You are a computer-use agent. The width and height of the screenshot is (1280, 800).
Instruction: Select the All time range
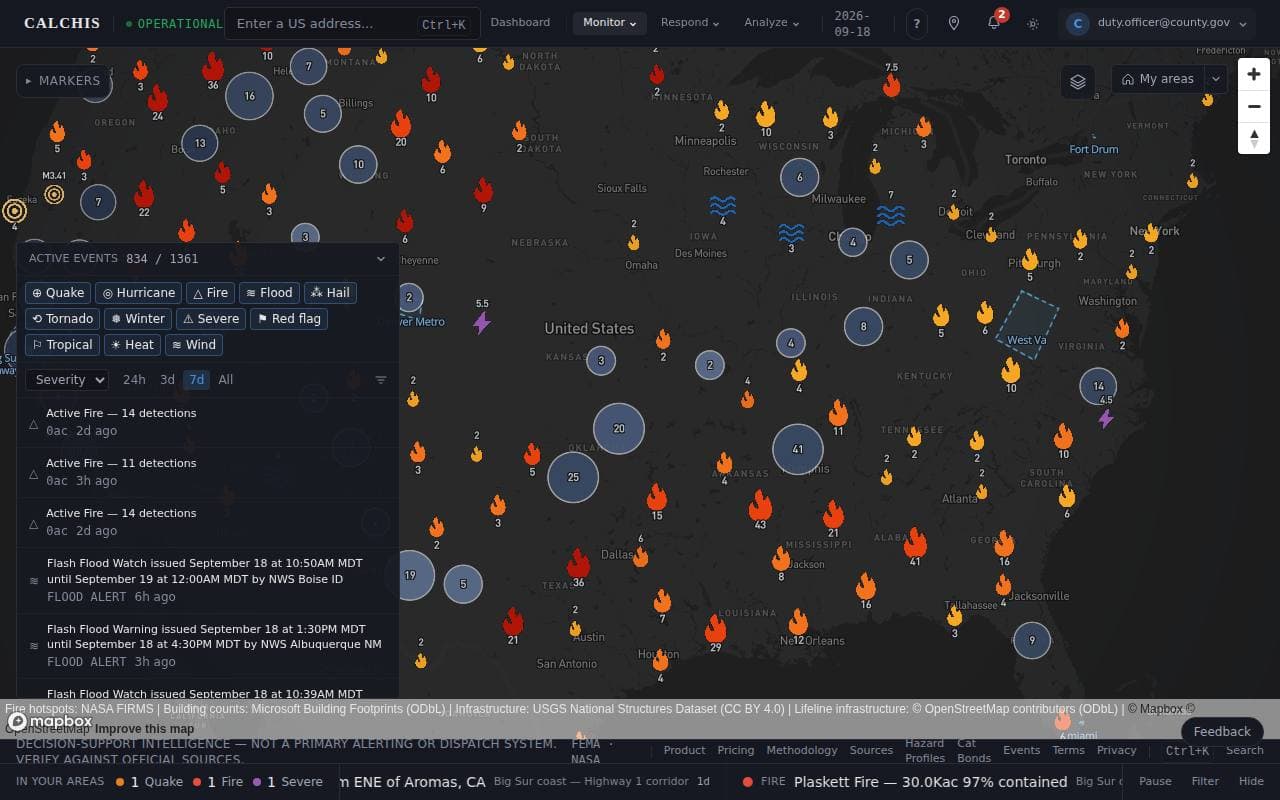(226, 380)
